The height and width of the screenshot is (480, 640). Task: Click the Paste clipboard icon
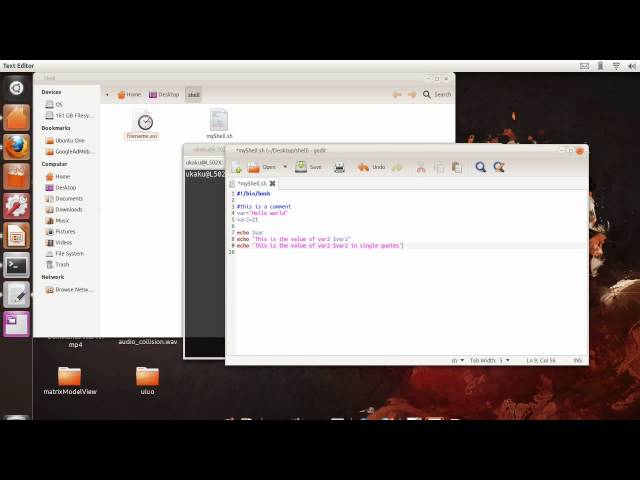(457, 167)
